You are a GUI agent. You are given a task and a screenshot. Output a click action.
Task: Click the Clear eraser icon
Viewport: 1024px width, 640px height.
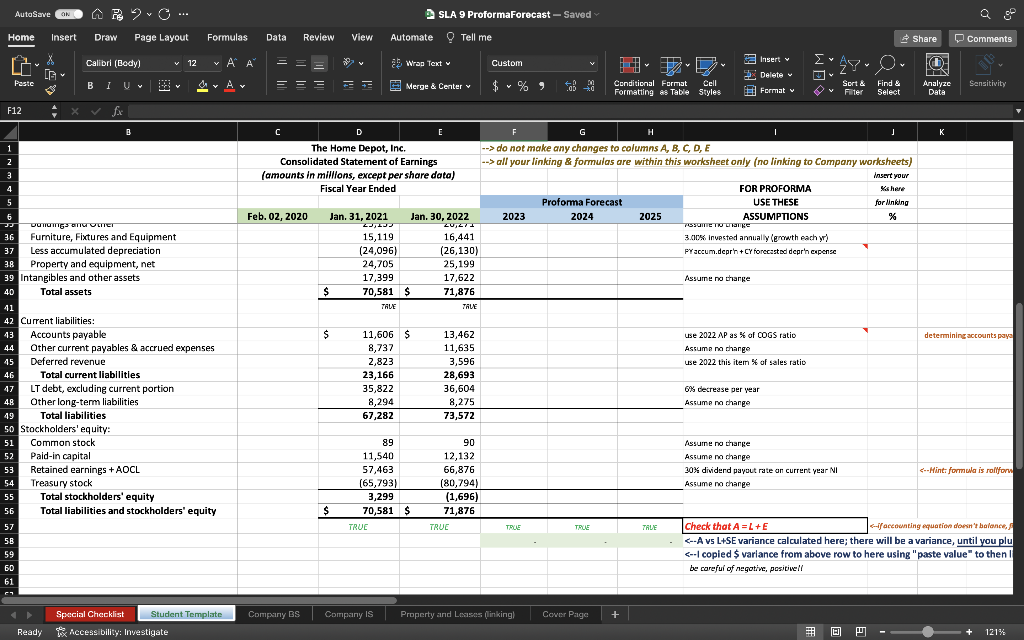pyautogui.click(x=819, y=90)
